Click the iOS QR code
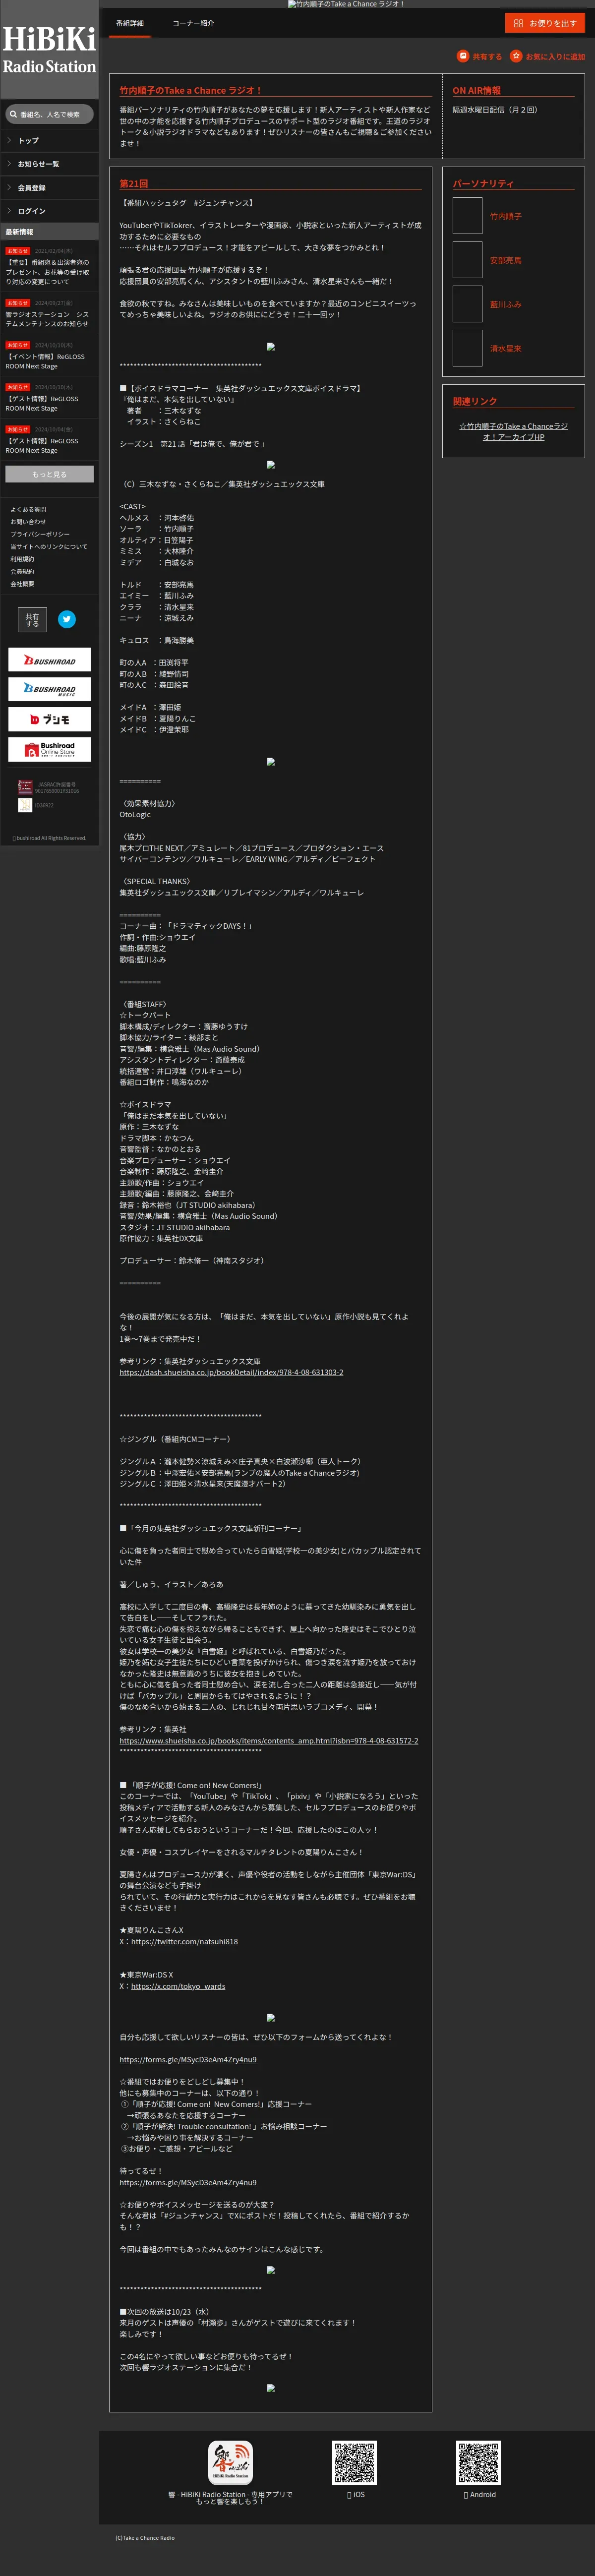This screenshot has height=2576, width=595. [x=354, y=2462]
